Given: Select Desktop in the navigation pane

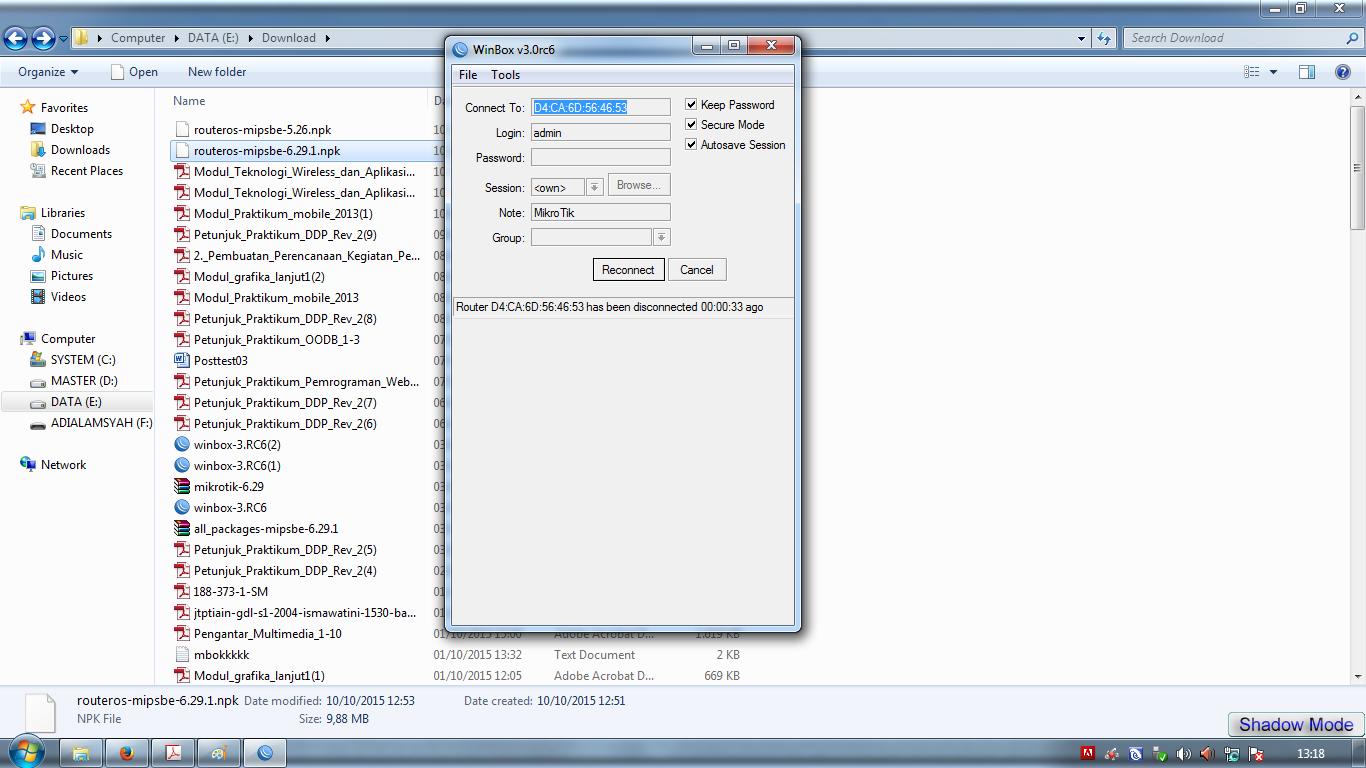Looking at the screenshot, I should [72, 129].
